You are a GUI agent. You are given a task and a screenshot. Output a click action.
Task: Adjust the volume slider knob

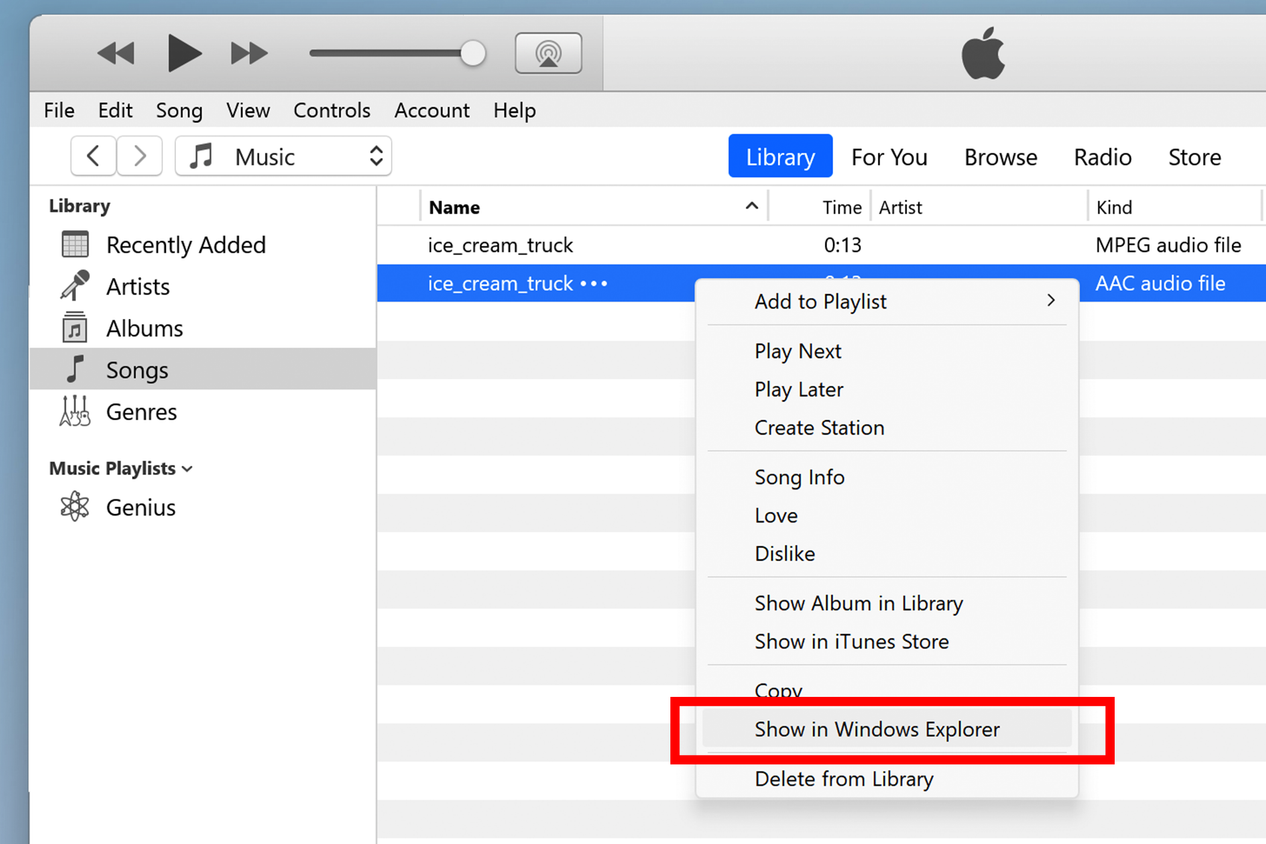tap(473, 53)
